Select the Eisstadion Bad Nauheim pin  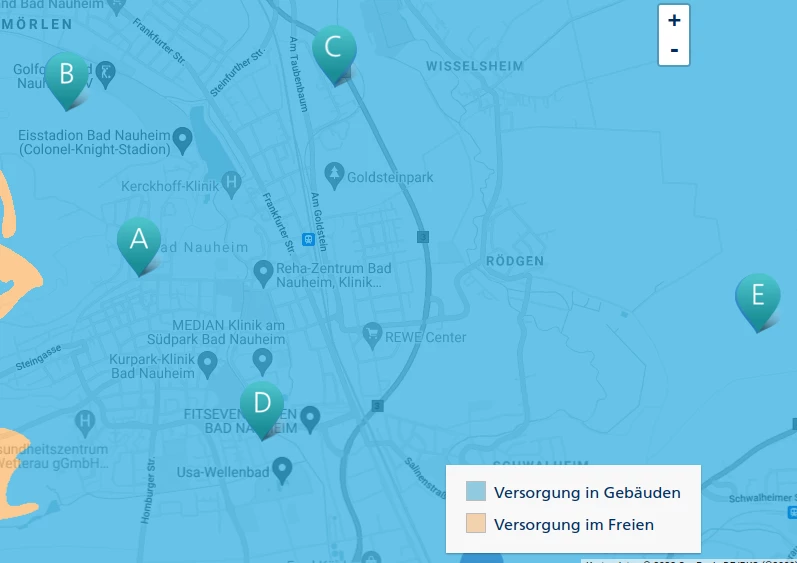click(182, 141)
